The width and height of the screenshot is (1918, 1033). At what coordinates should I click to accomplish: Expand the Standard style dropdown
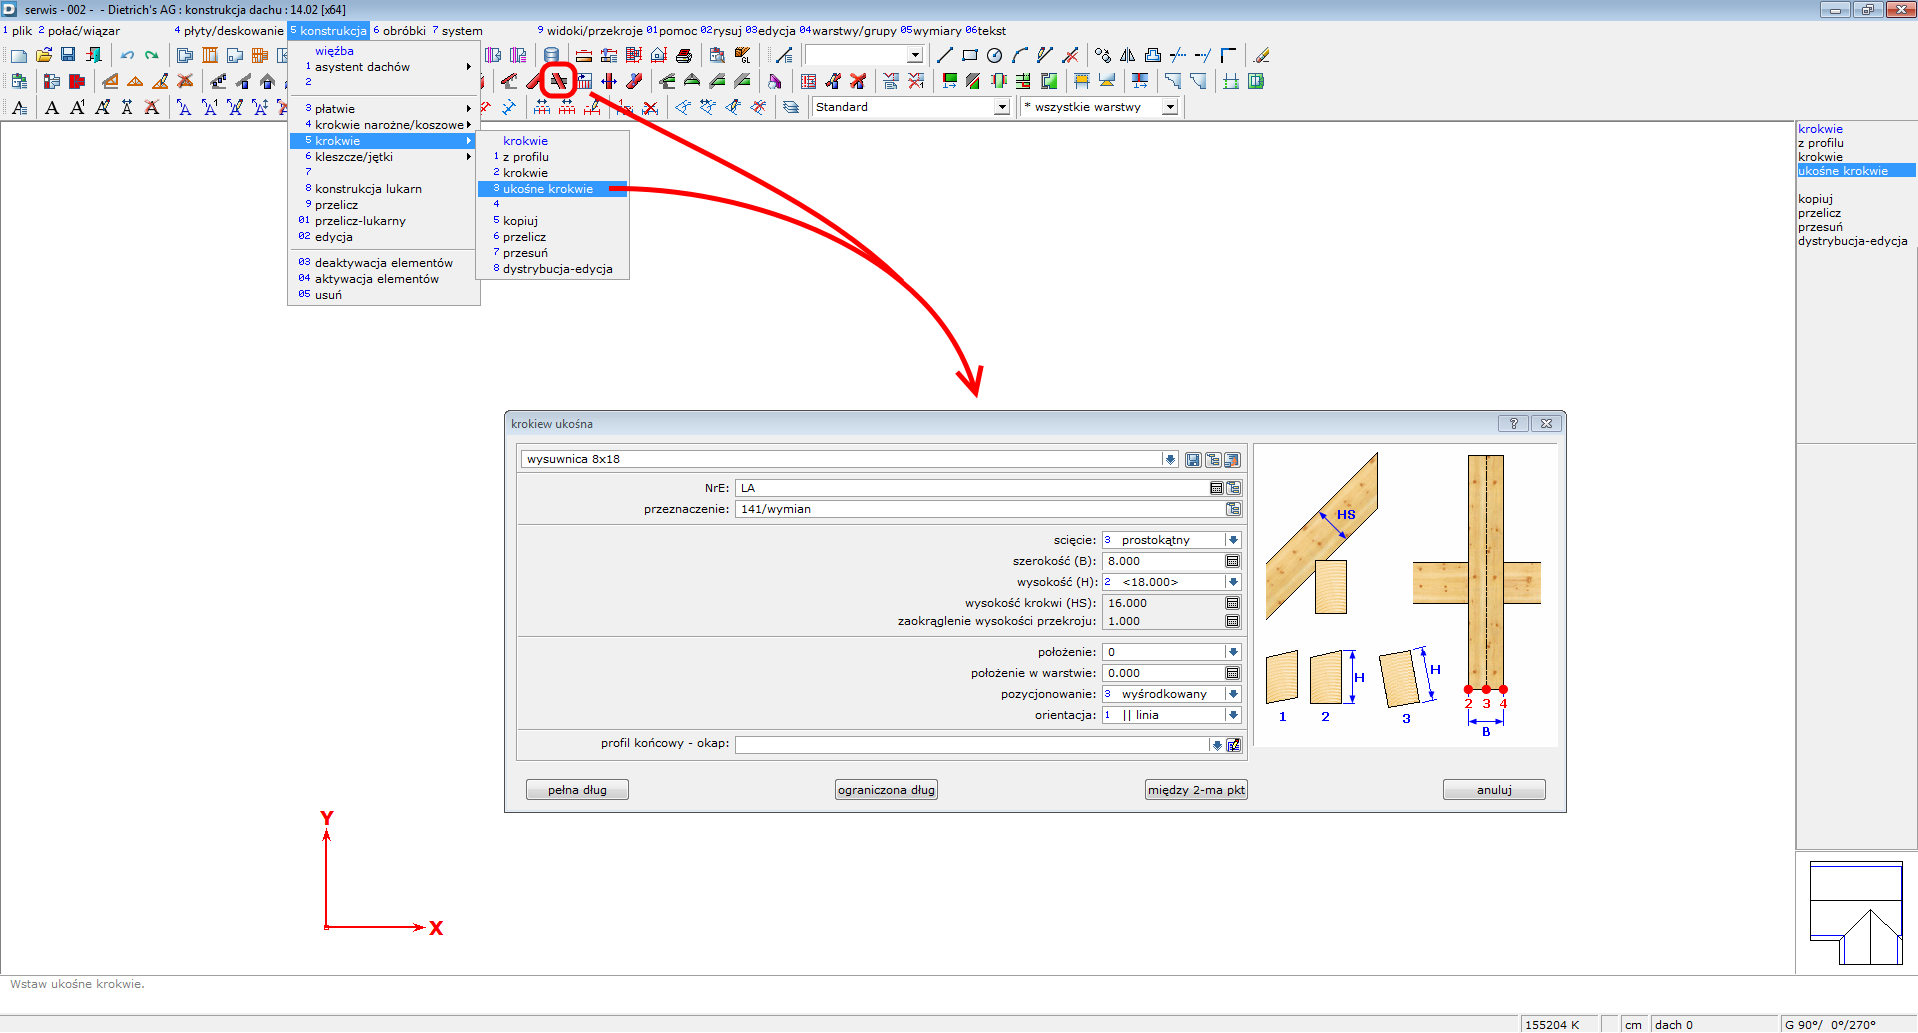click(x=1001, y=107)
